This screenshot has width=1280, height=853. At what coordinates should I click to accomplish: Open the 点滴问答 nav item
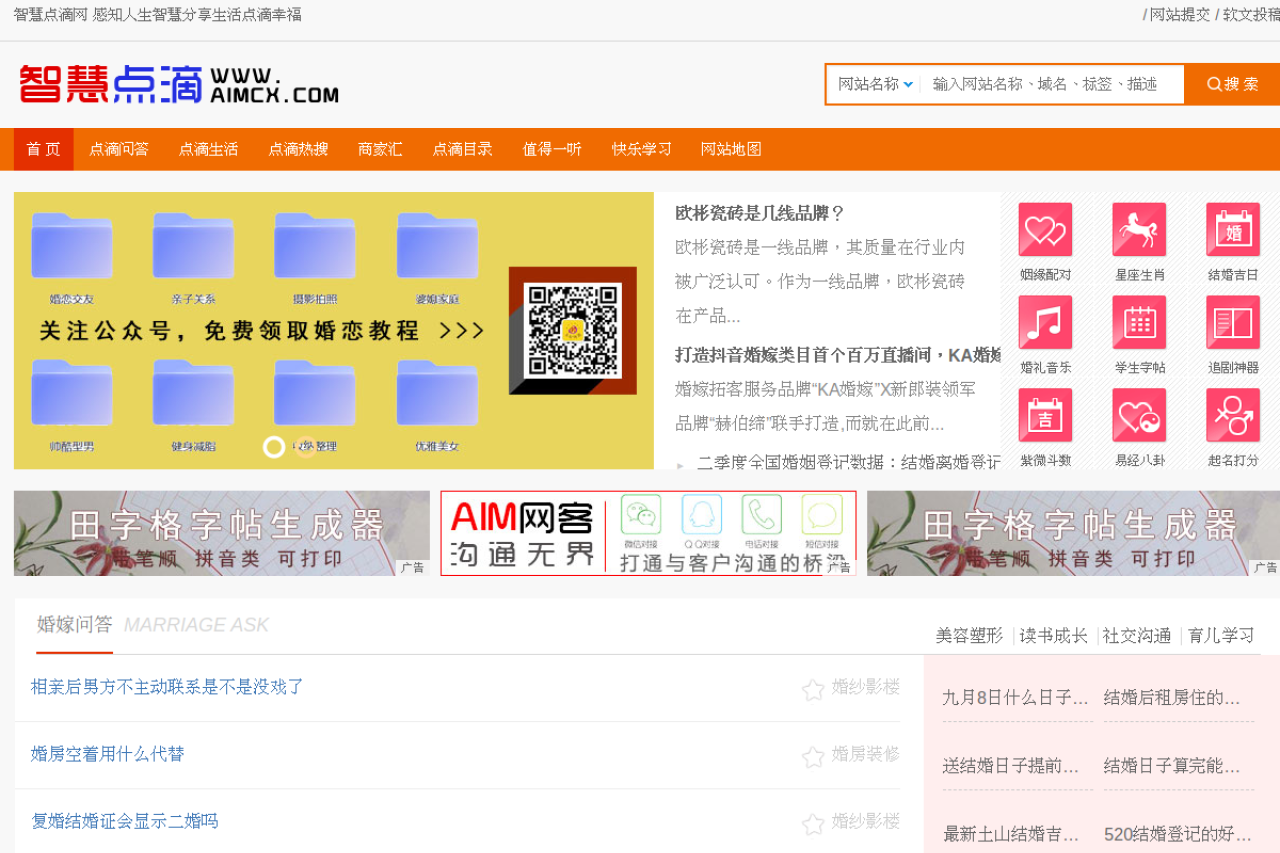[119, 149]
